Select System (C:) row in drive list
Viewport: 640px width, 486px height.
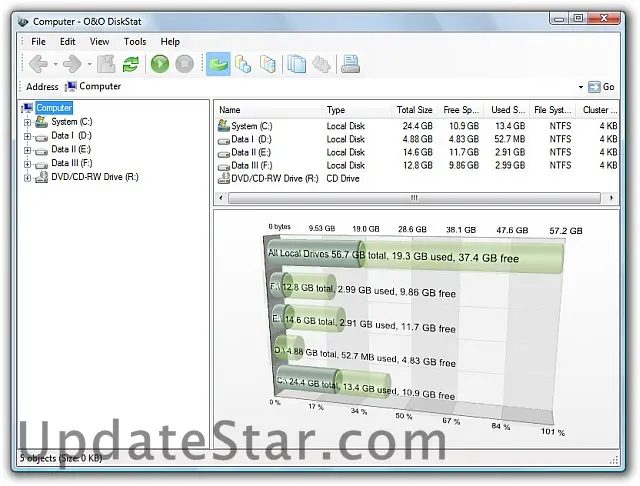click(417, 126)
